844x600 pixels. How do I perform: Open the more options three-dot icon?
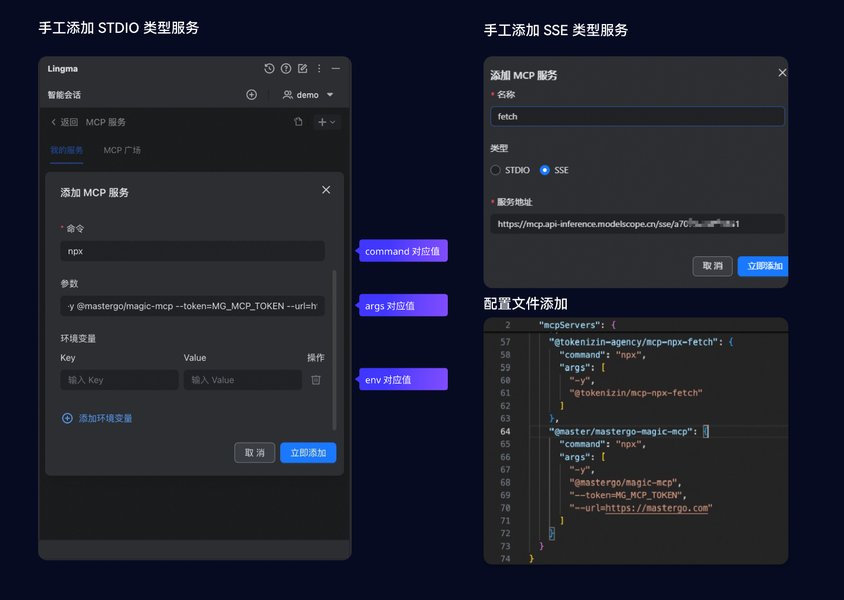[319, 68]
